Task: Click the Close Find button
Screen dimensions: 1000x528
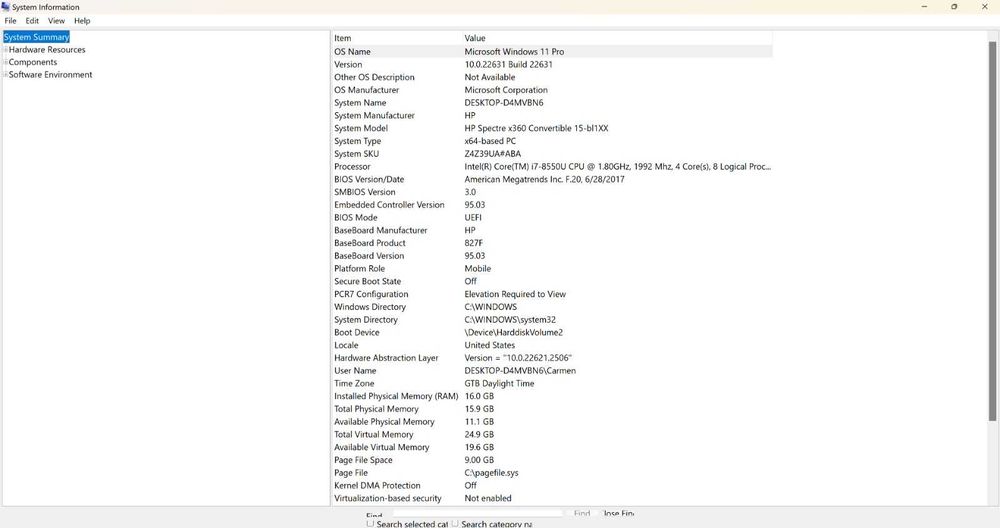Action: [617, 513]
